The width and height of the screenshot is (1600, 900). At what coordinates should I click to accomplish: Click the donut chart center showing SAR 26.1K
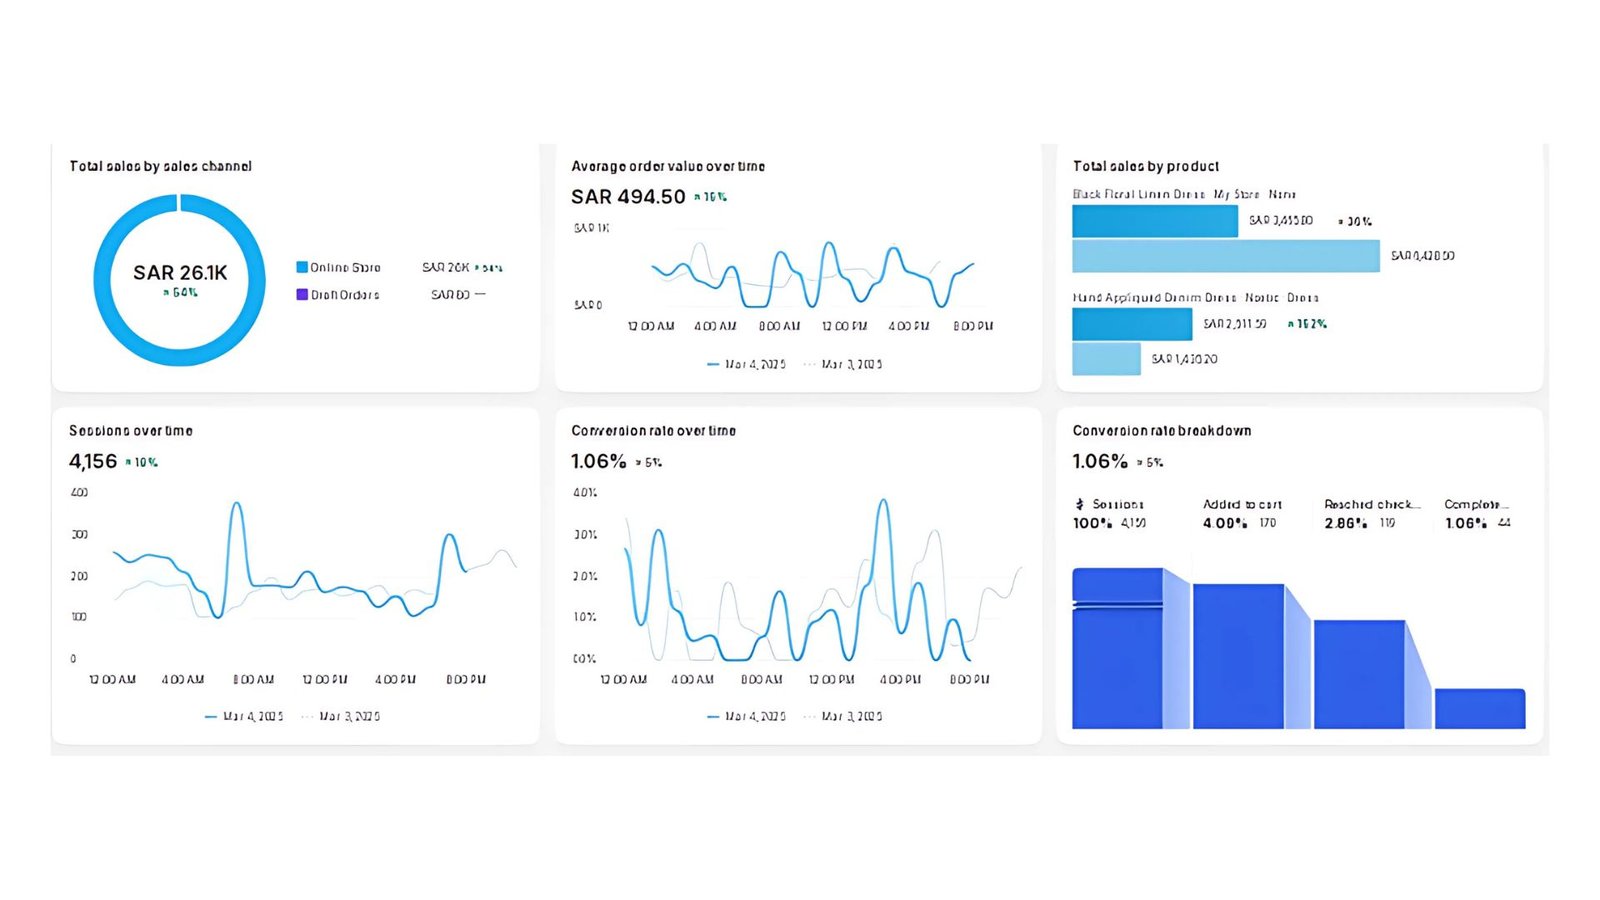pyautogui.click(x=180, y=273)
